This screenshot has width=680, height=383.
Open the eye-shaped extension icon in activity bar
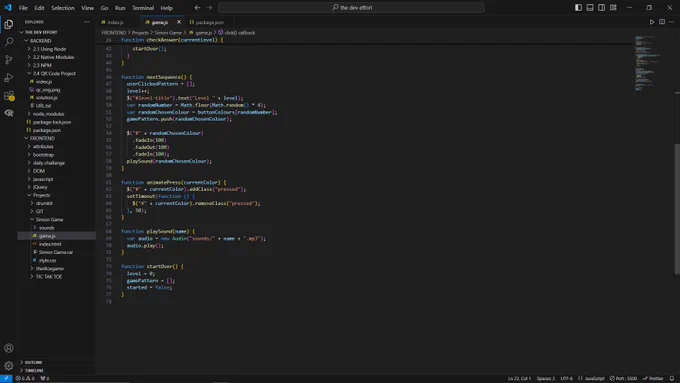pyautogui.click(x=9, y=113)
